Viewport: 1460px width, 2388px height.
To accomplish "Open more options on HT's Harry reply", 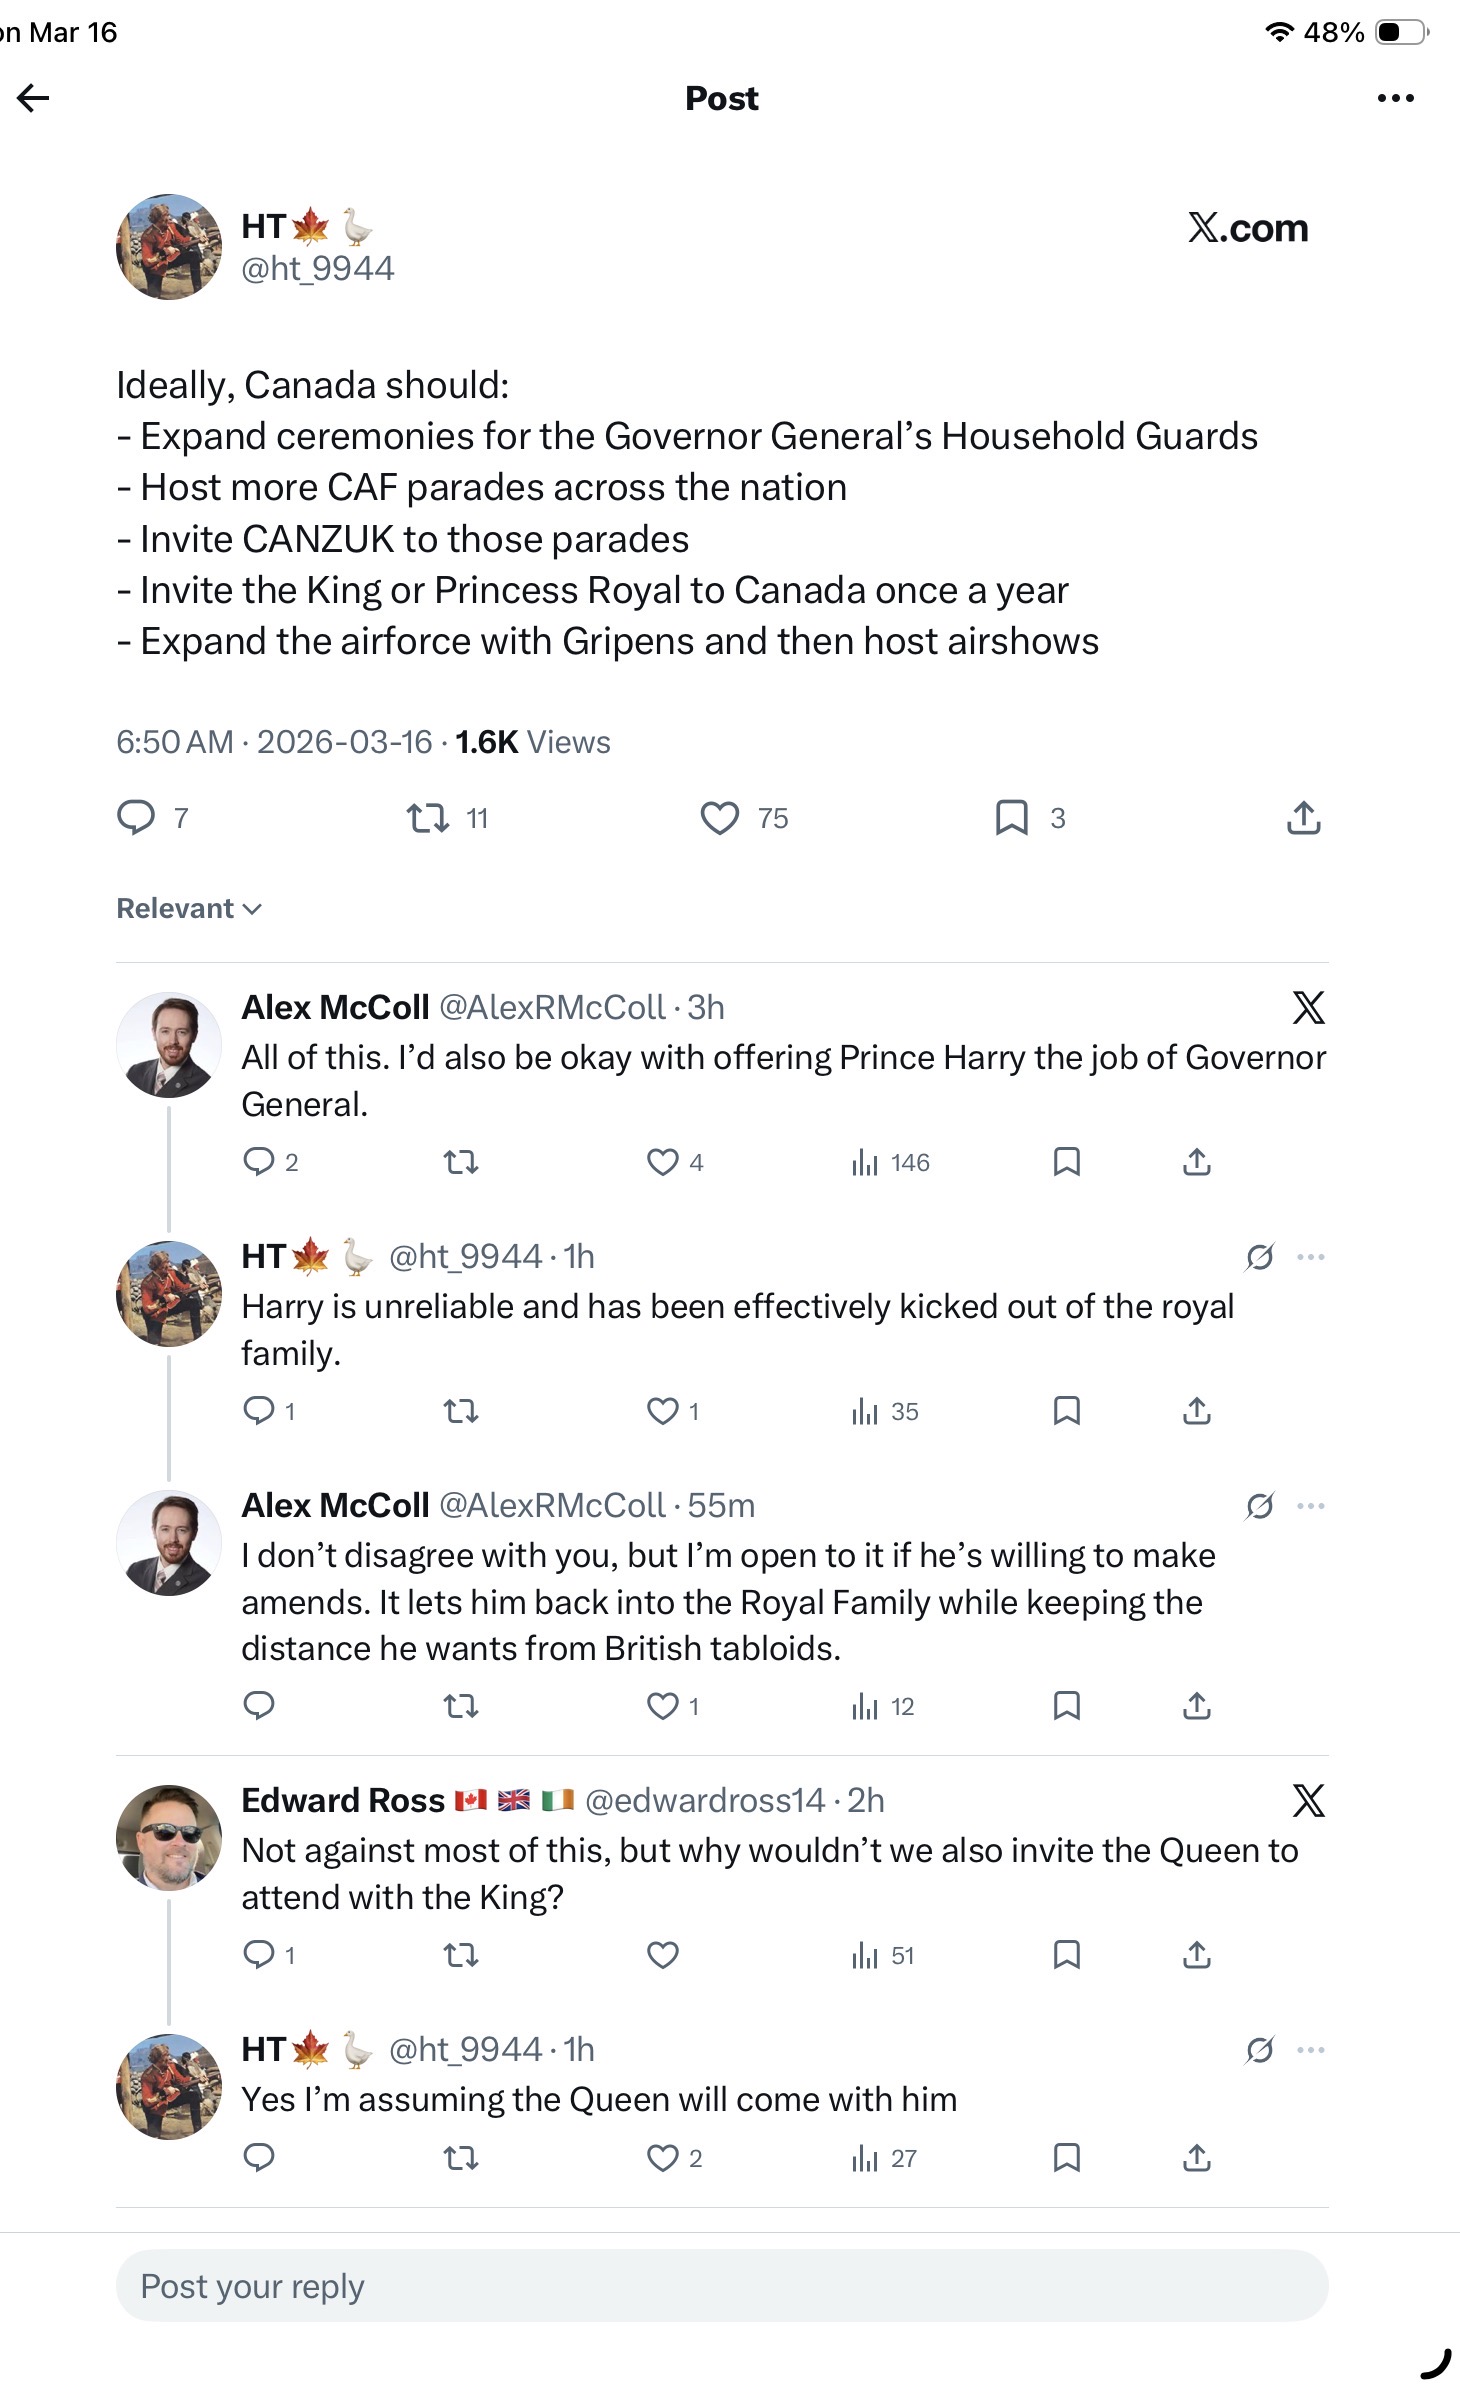I will [1311, 1257].
